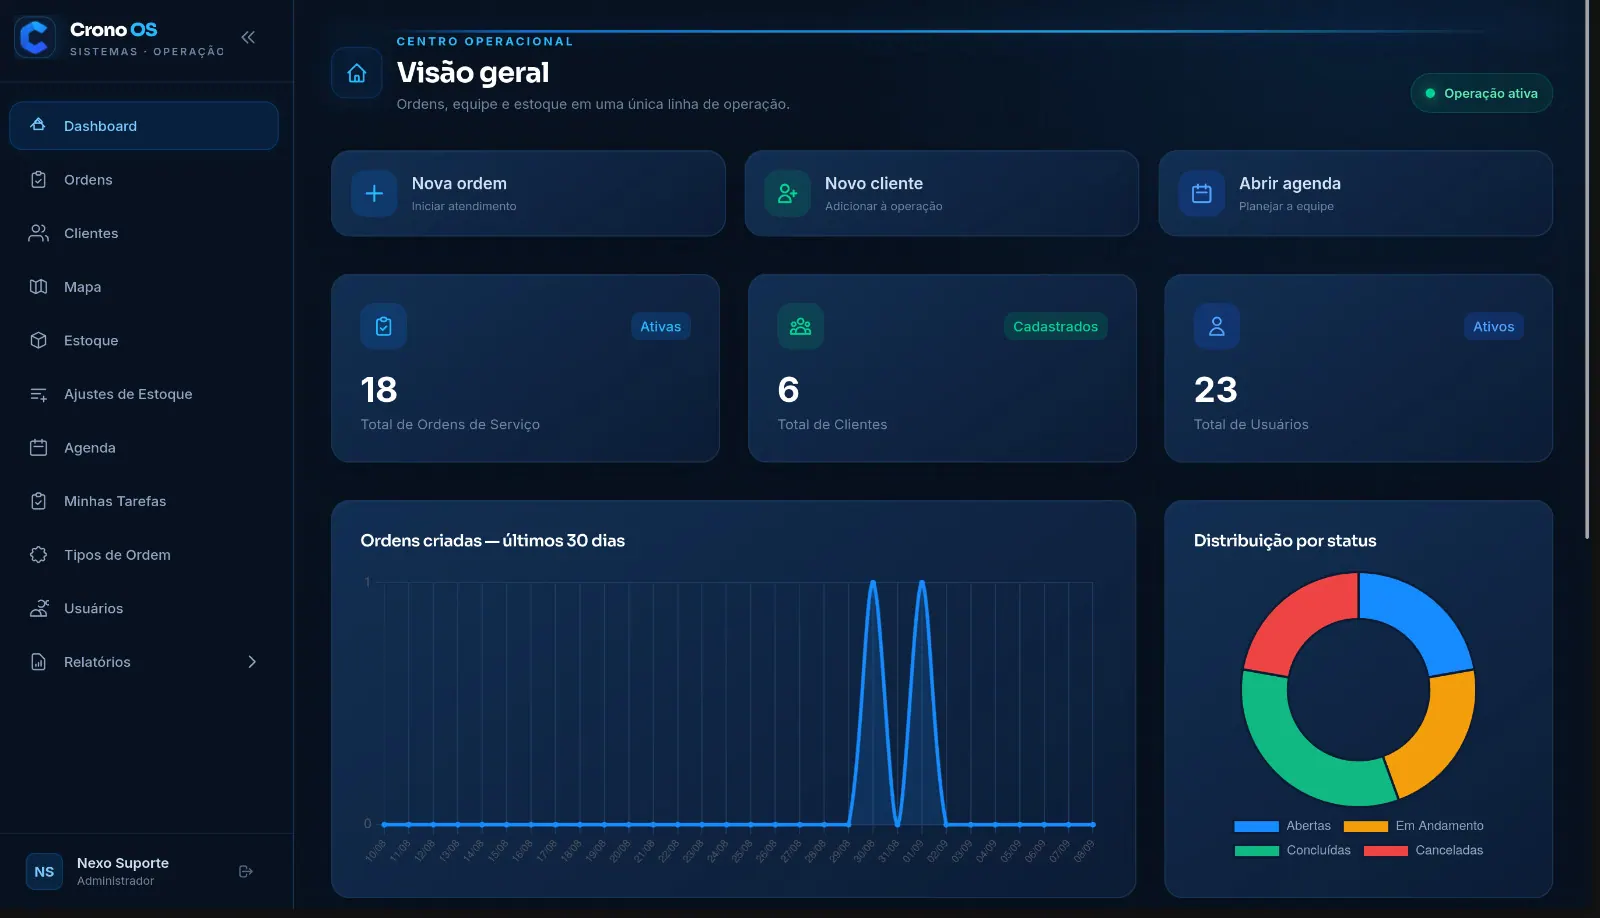Click the Usuários icon in sidebar
Image resolution: width=1600 pixels, height=918 pixels.
point(39,608)
